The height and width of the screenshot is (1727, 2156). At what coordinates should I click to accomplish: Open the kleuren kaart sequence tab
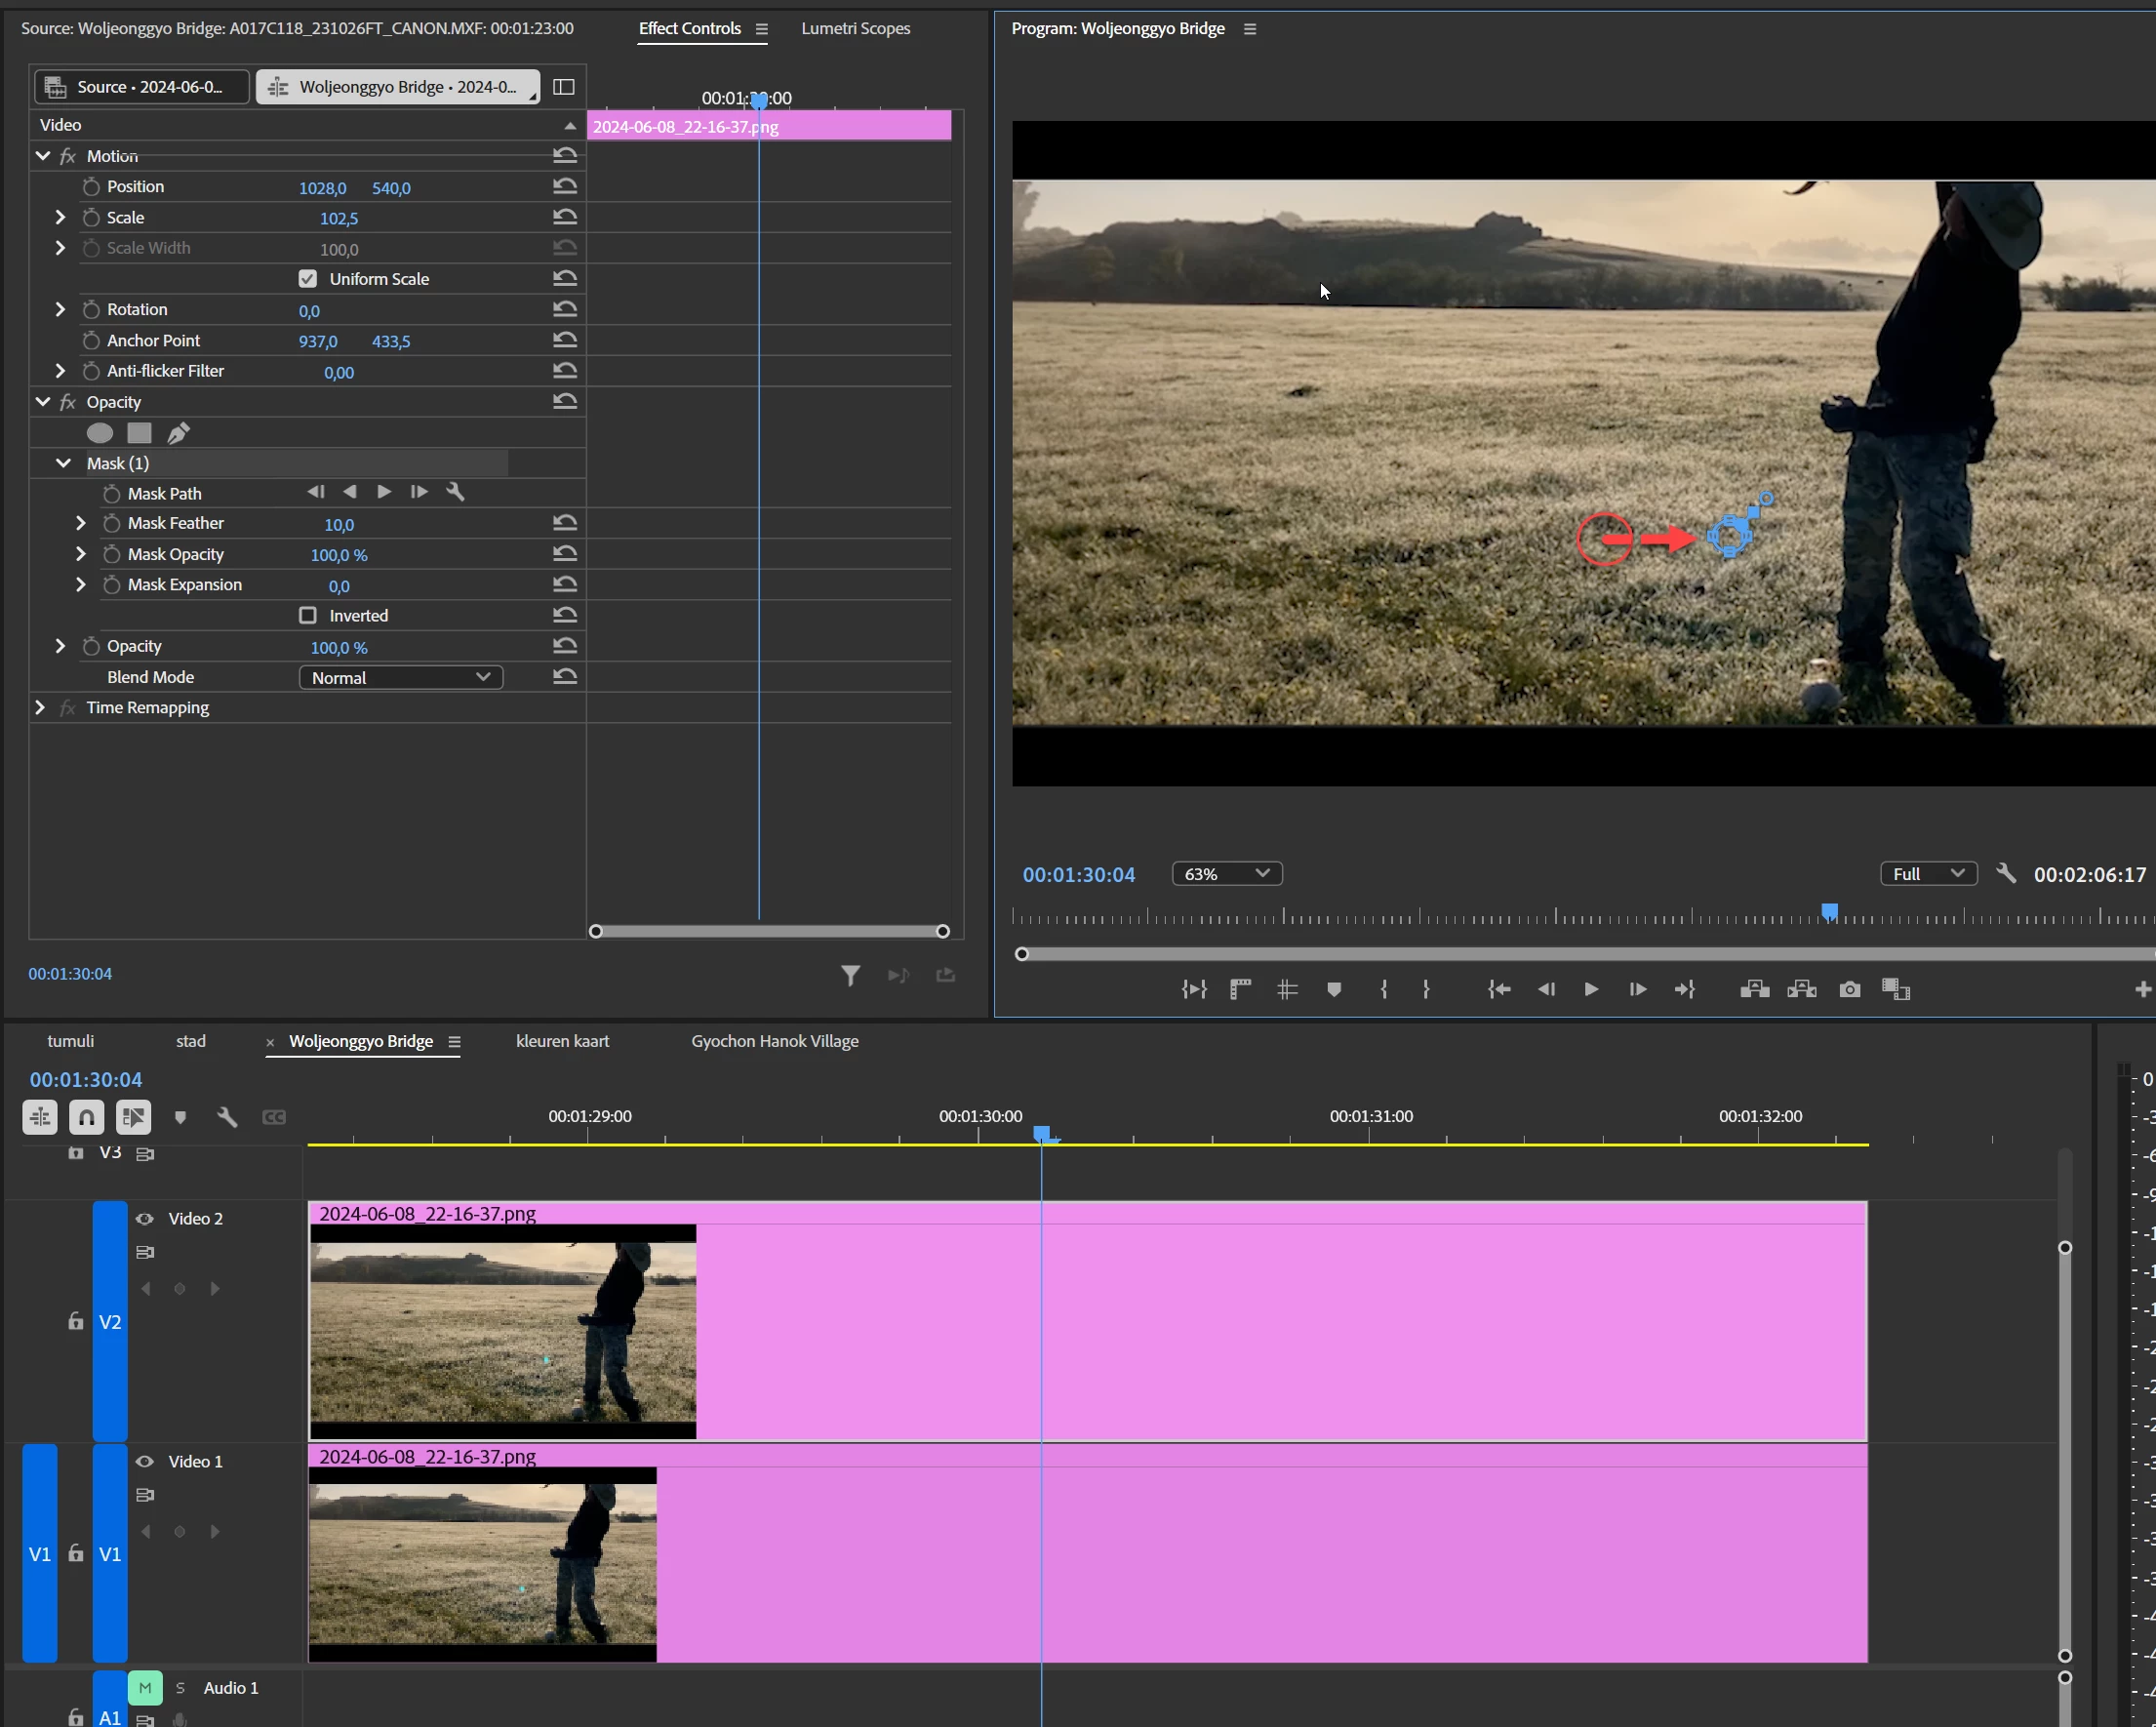pos(562,1041)
